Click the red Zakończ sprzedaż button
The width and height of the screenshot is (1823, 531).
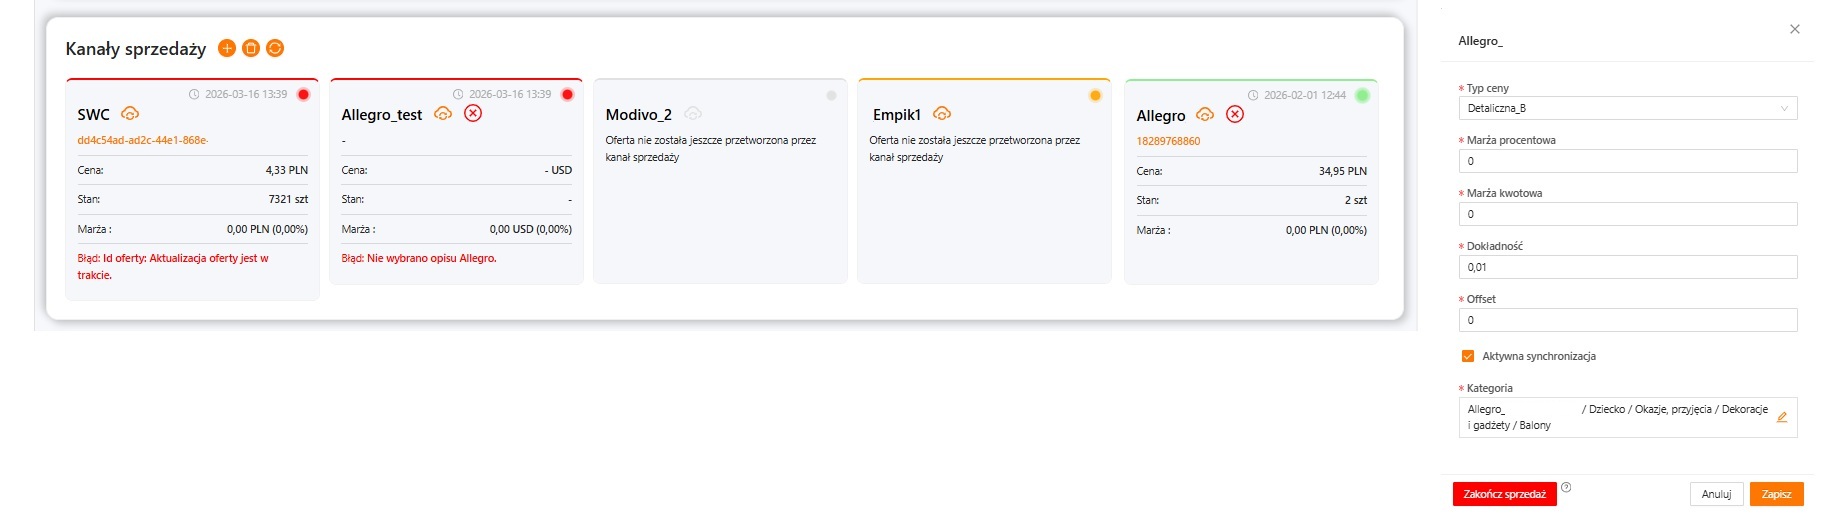click(x=1504, y=494)
